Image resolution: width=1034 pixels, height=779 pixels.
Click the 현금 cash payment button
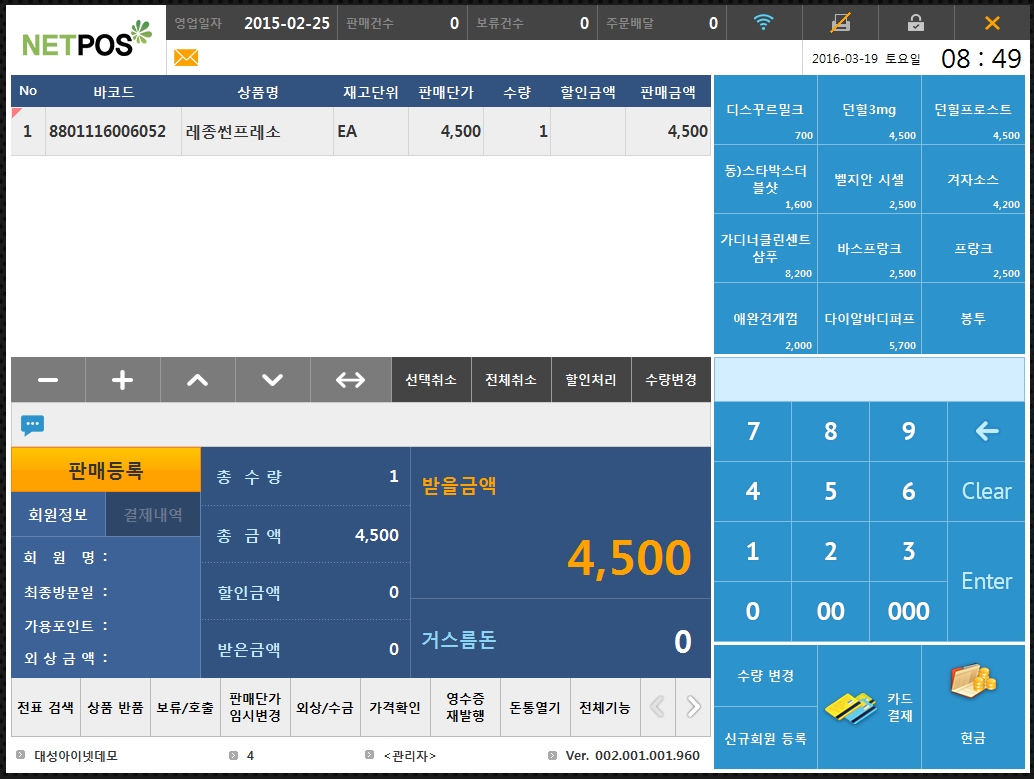(973, 707)
